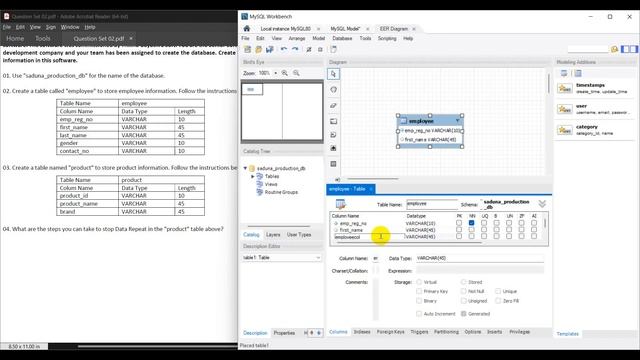Click the user template icon
640x360 pixels.
click(565, 109)
